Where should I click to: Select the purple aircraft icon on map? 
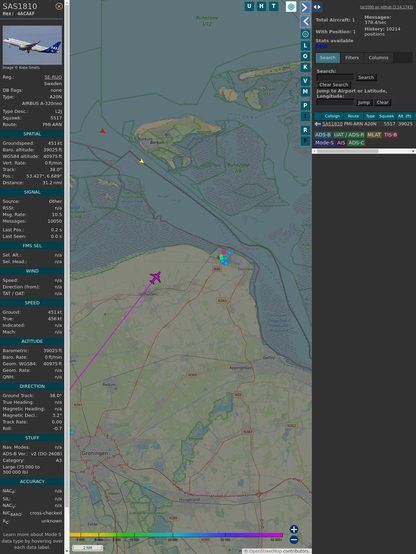(x=156, y=277)
